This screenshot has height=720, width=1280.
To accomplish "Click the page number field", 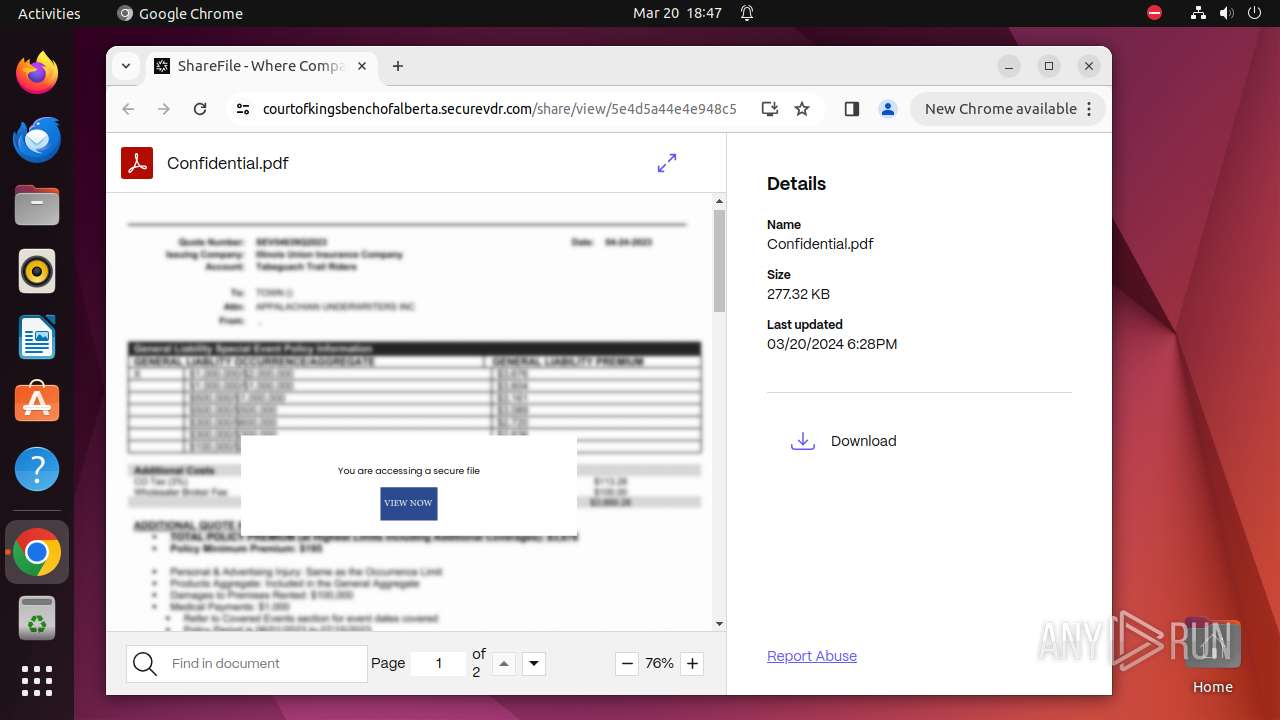I will click(x=439, y=663).
